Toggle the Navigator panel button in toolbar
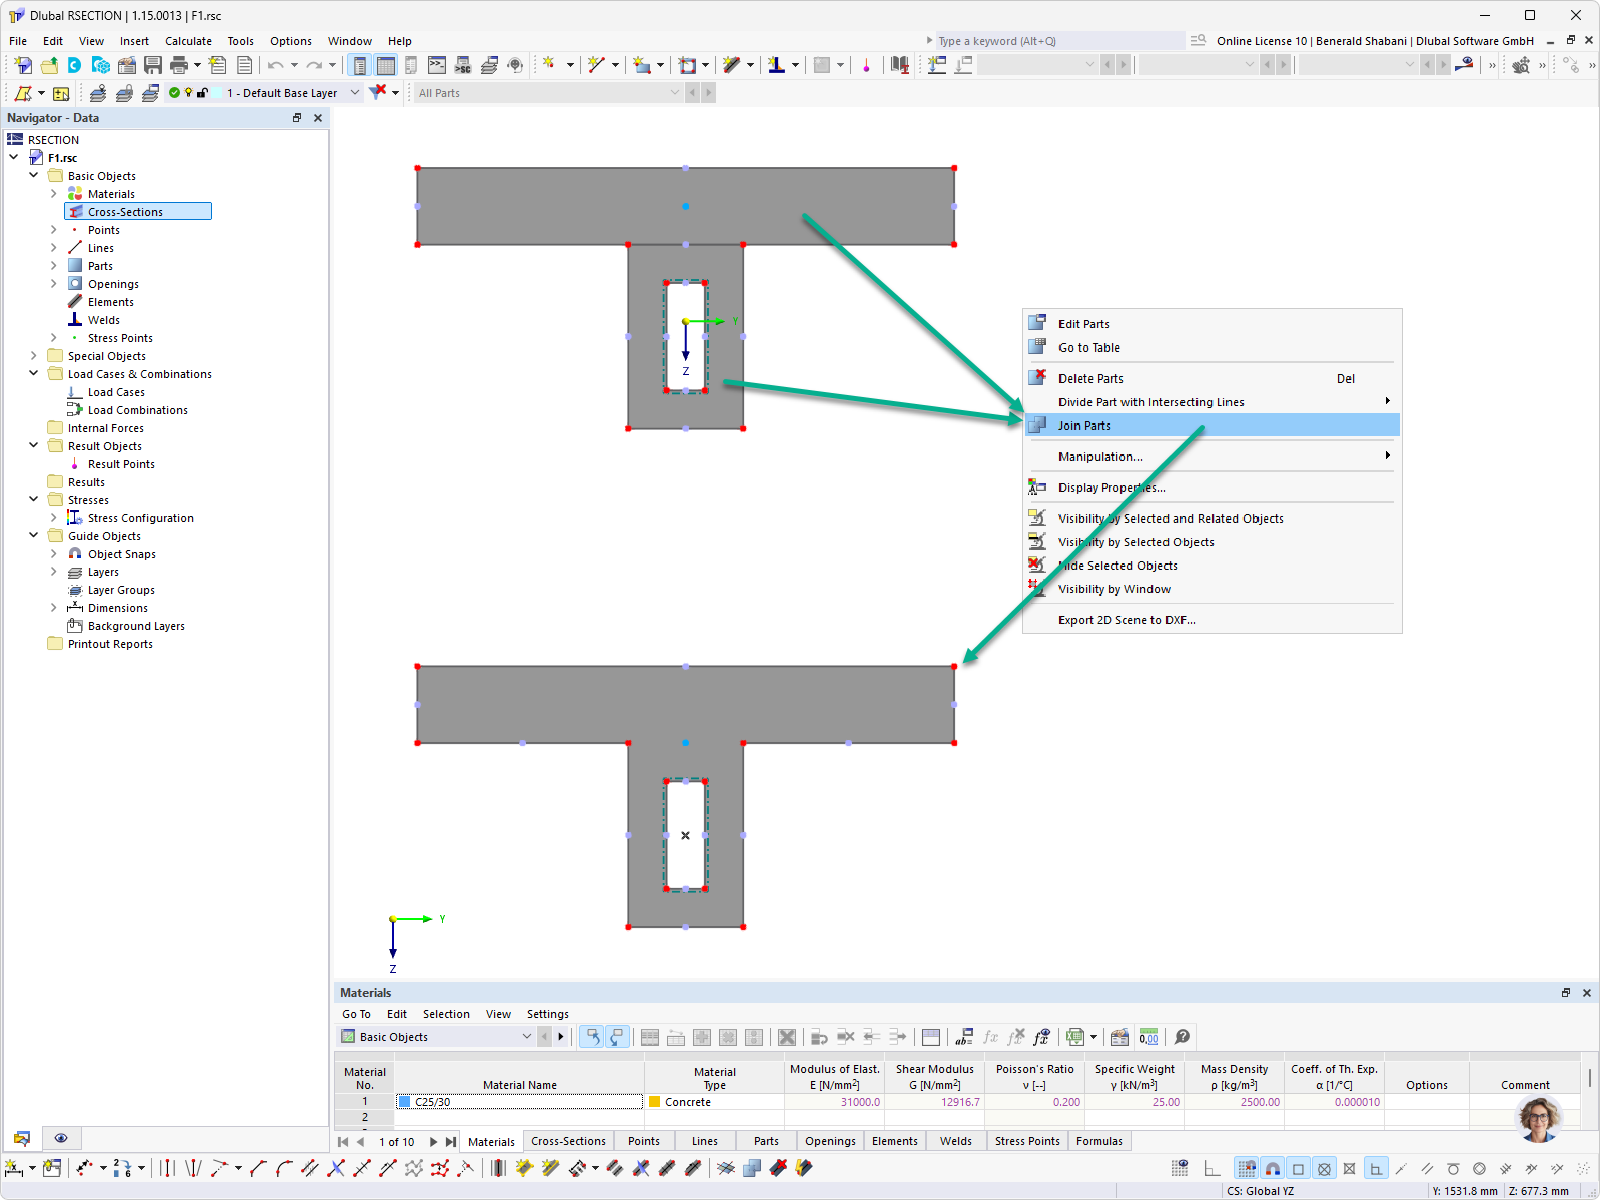 360,65
